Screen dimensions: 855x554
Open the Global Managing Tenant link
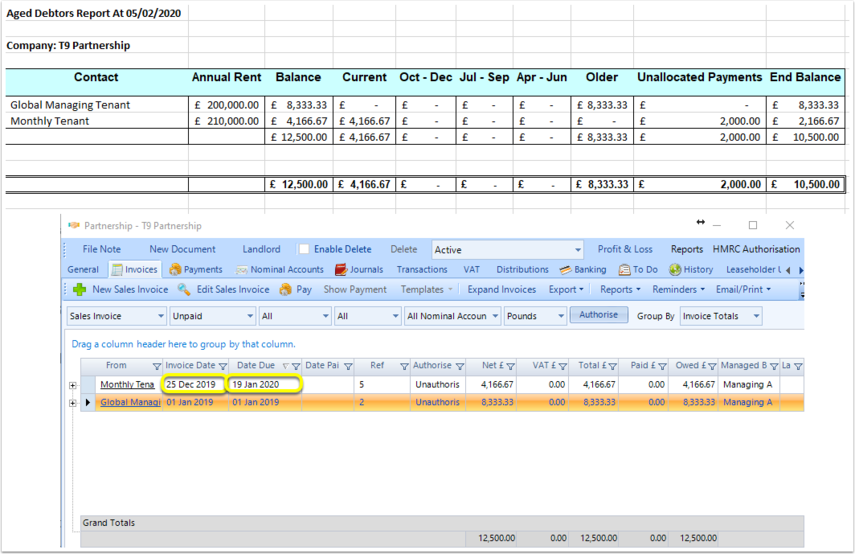coord(130,402)
